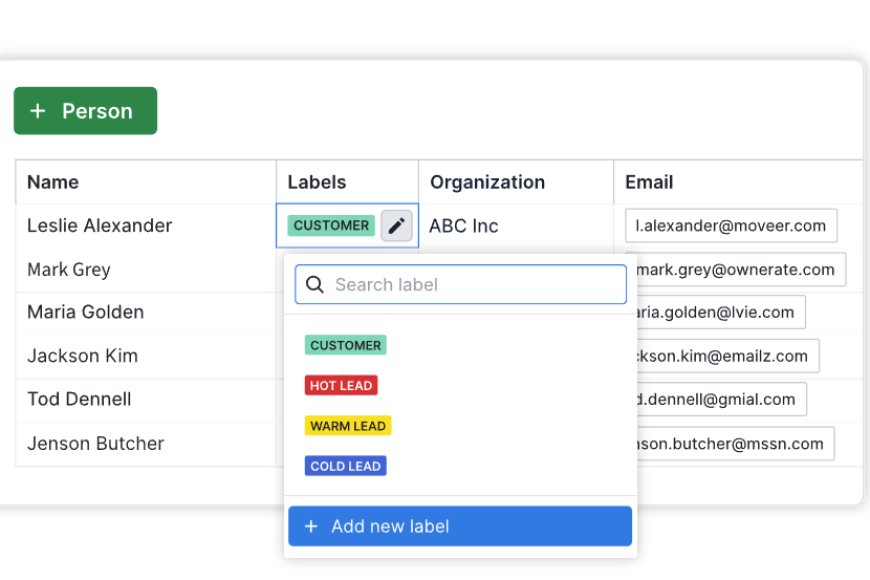Select the CUSTOMER label in the dropdown list
Image resolution: width=870 pixels, height=580 pixels.
point(345,345)
